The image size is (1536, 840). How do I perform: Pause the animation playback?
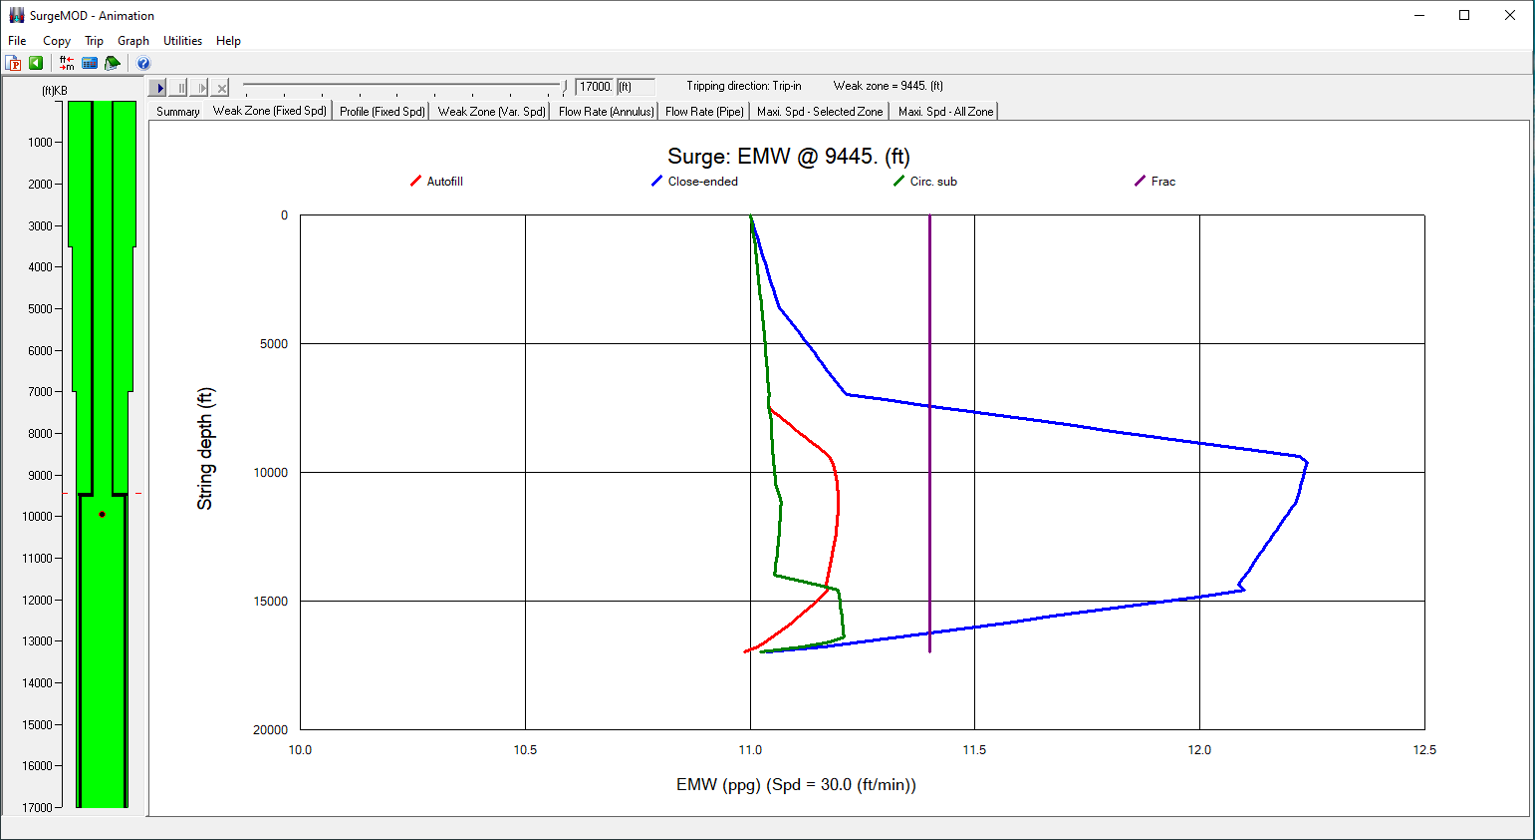[x=179, y=88]
